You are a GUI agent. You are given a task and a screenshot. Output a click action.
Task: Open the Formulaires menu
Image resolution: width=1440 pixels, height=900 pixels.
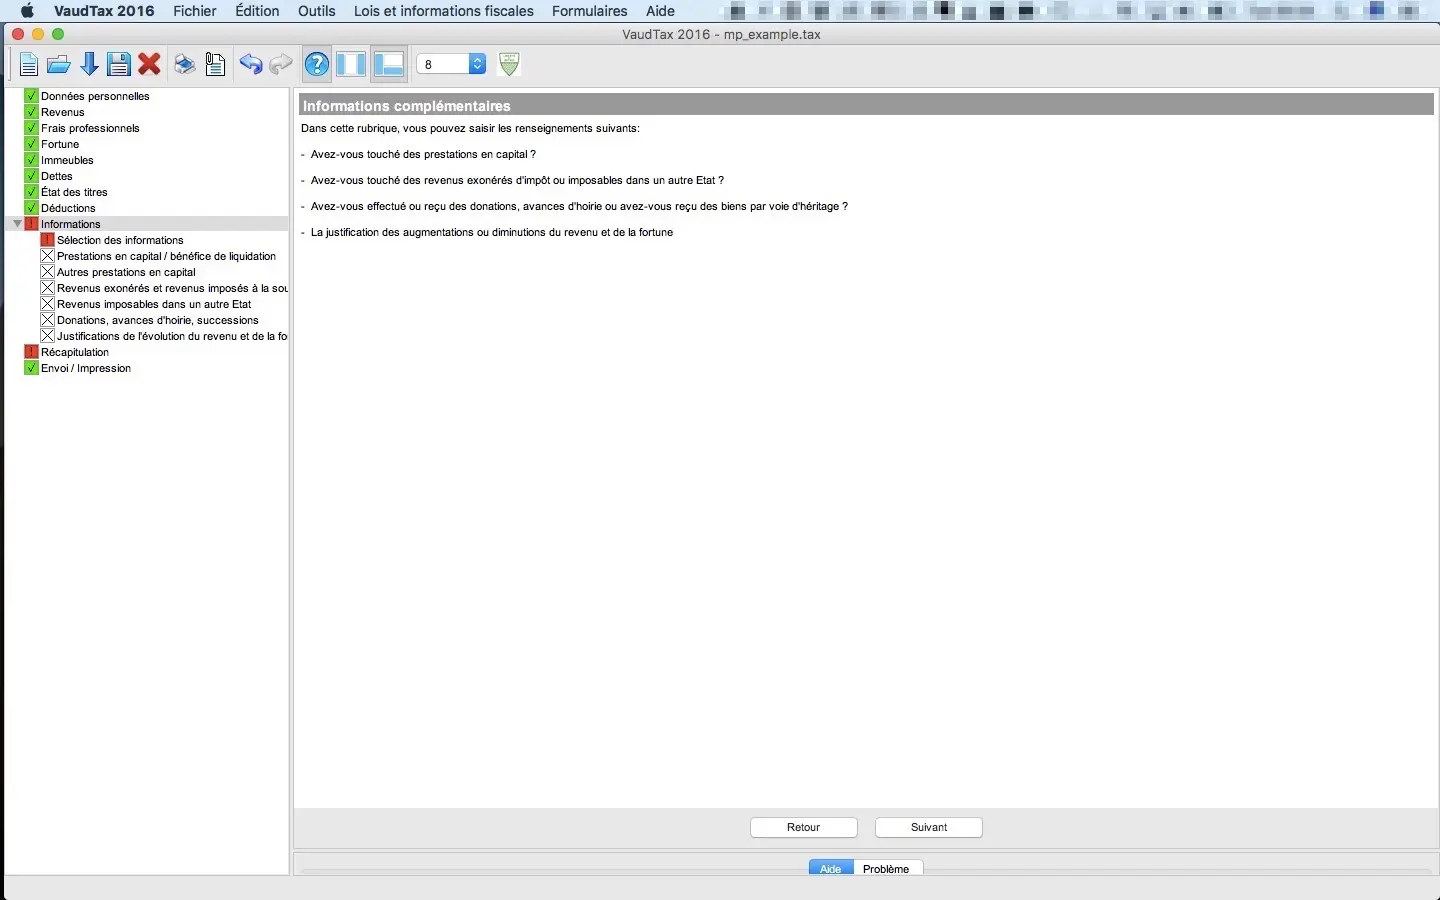(x=589, y=11)
